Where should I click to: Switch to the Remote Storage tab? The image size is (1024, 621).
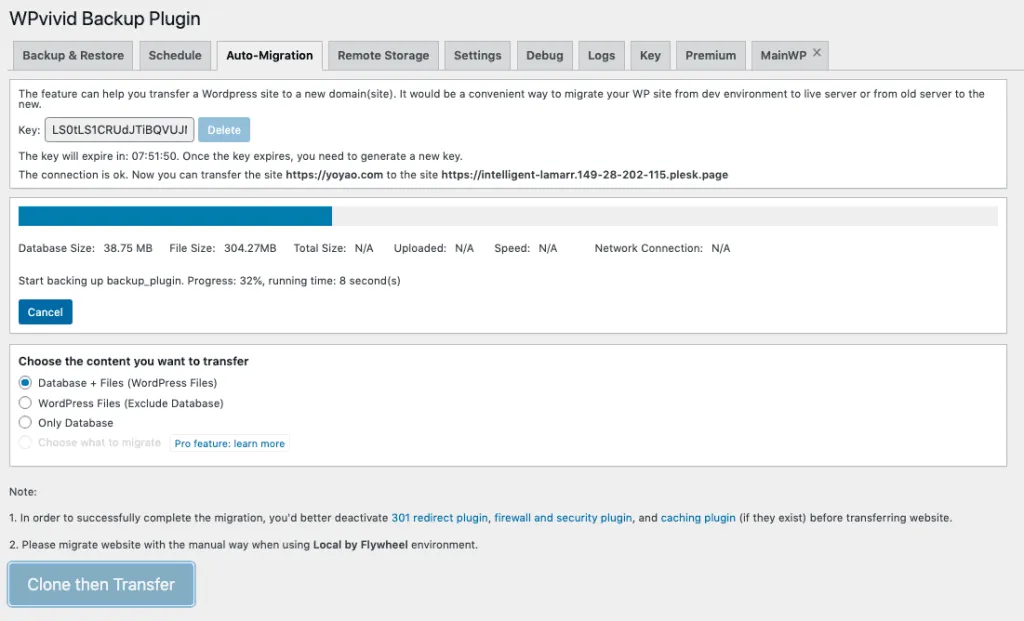[x=382, y=55]
